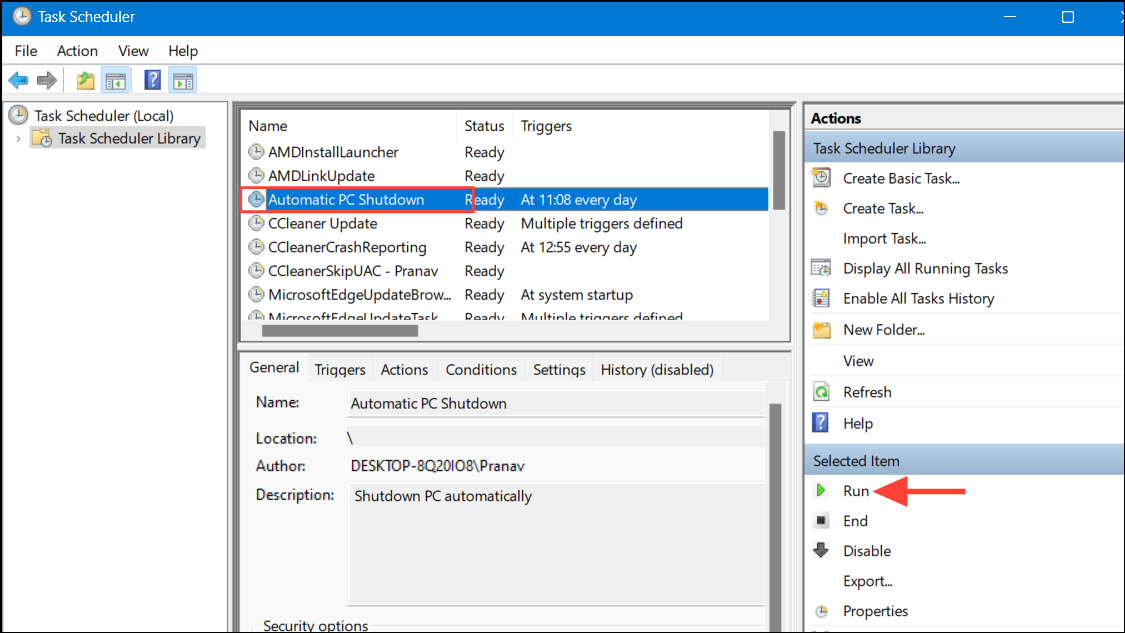The width and height of the screenshot is (1125, 633).
Task: Open Properties for the selected task
Action: pyautogui.click(x=876, y=610)
